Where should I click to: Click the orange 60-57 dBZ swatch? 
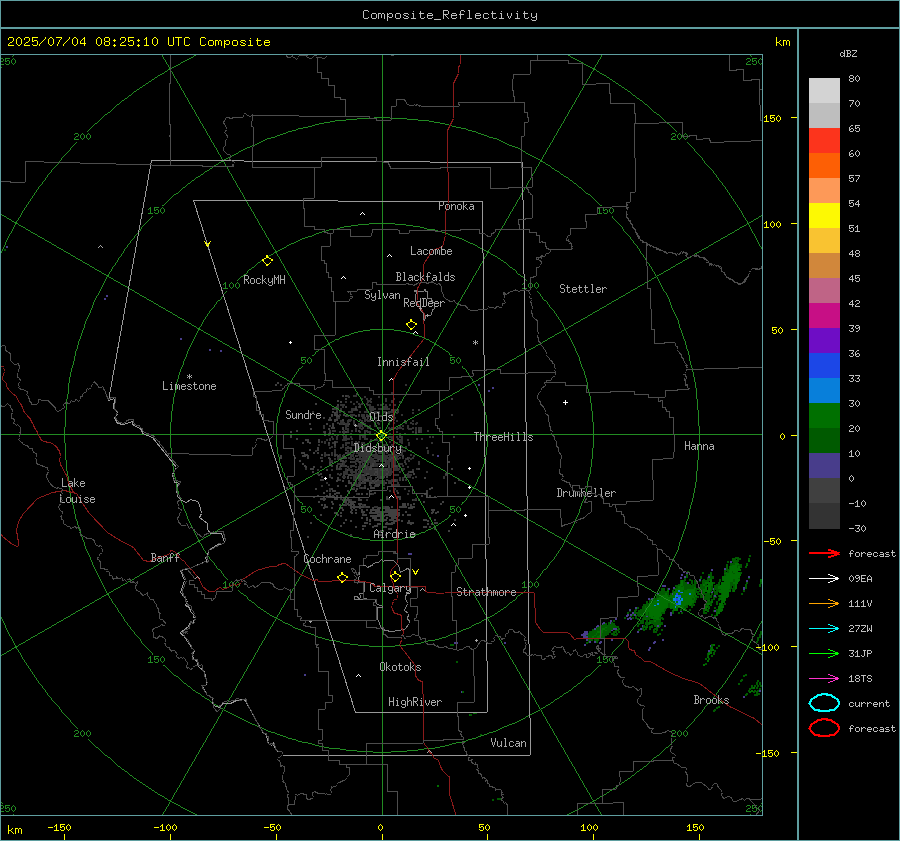click(824, 166)
